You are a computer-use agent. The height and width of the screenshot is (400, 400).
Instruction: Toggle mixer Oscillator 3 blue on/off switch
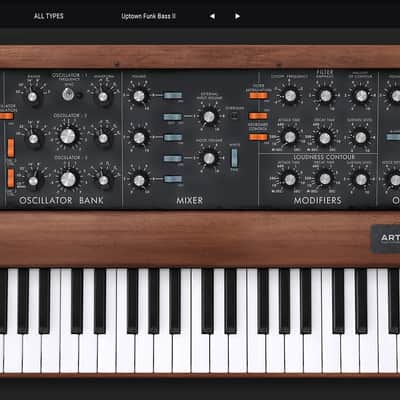point(173,179)
